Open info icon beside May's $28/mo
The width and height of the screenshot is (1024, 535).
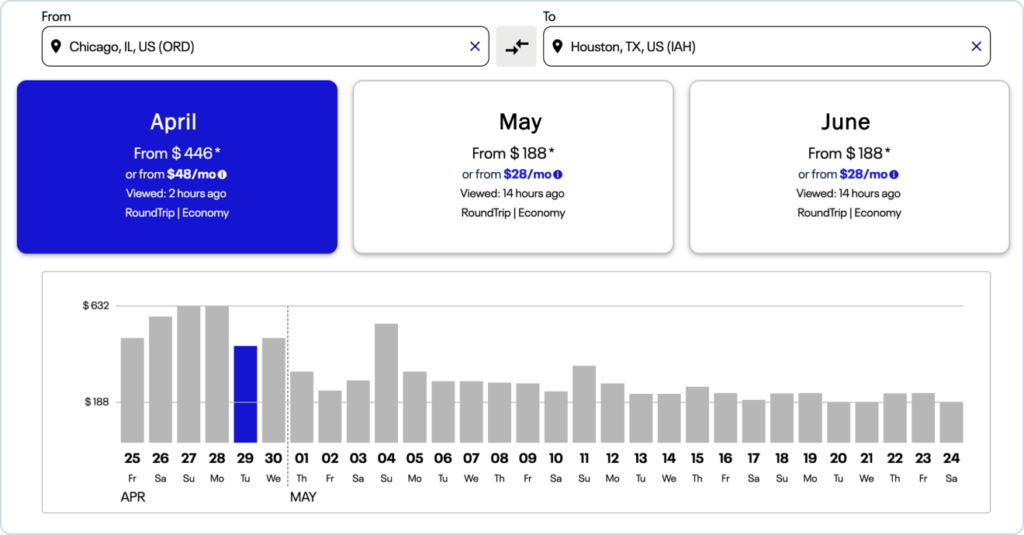[x=558, y=174]
